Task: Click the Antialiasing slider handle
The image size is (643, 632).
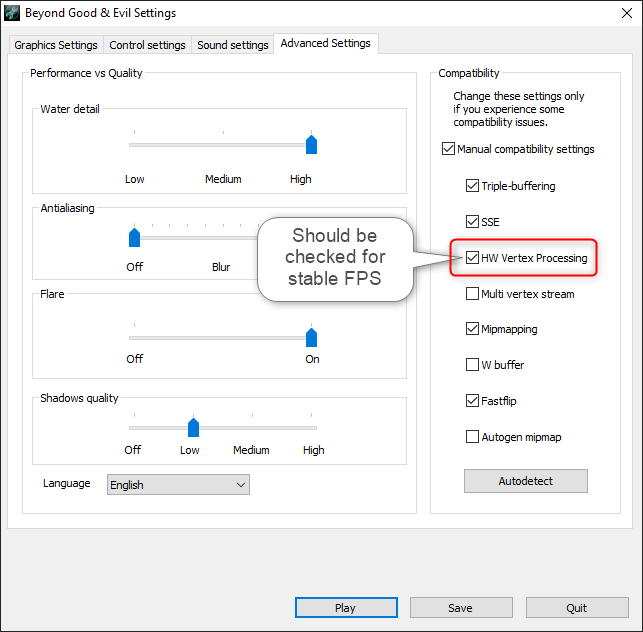Action: click(135, 237)
